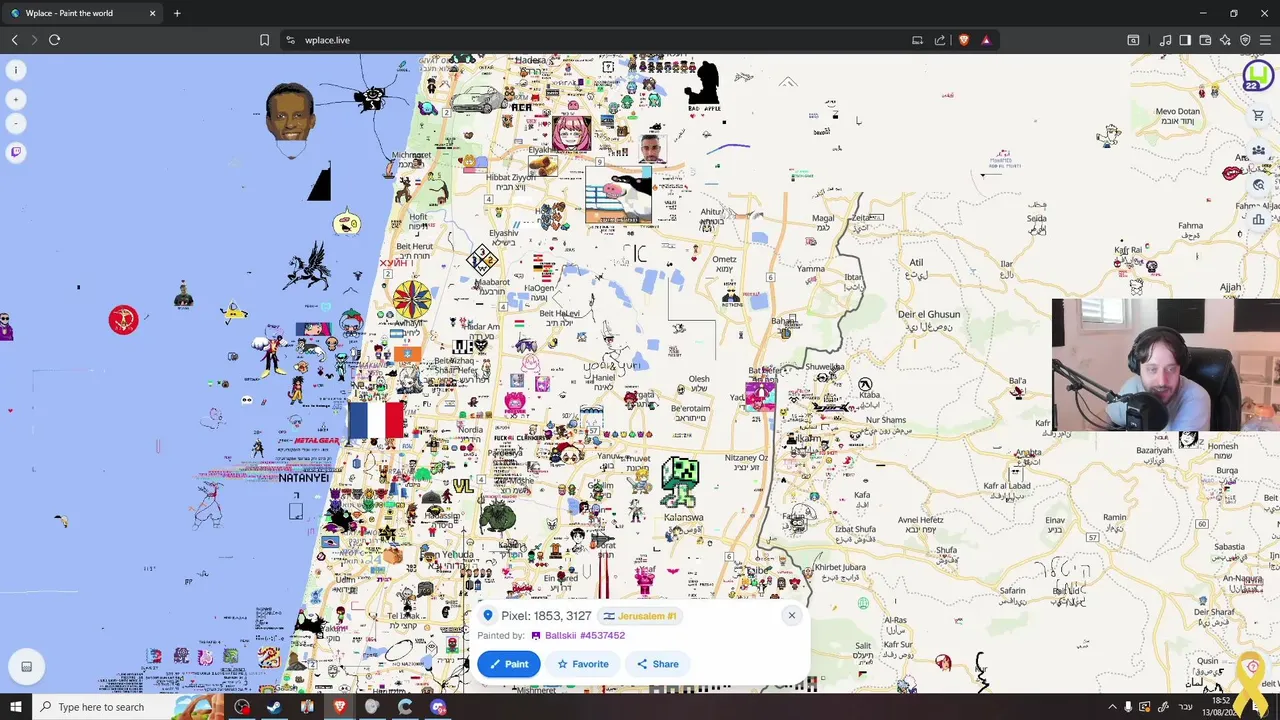Open Discord from the taskbar
Image resolution: width=1280 pixels, height=720 pixels.
pyautogui.click(x=438, y=707)
